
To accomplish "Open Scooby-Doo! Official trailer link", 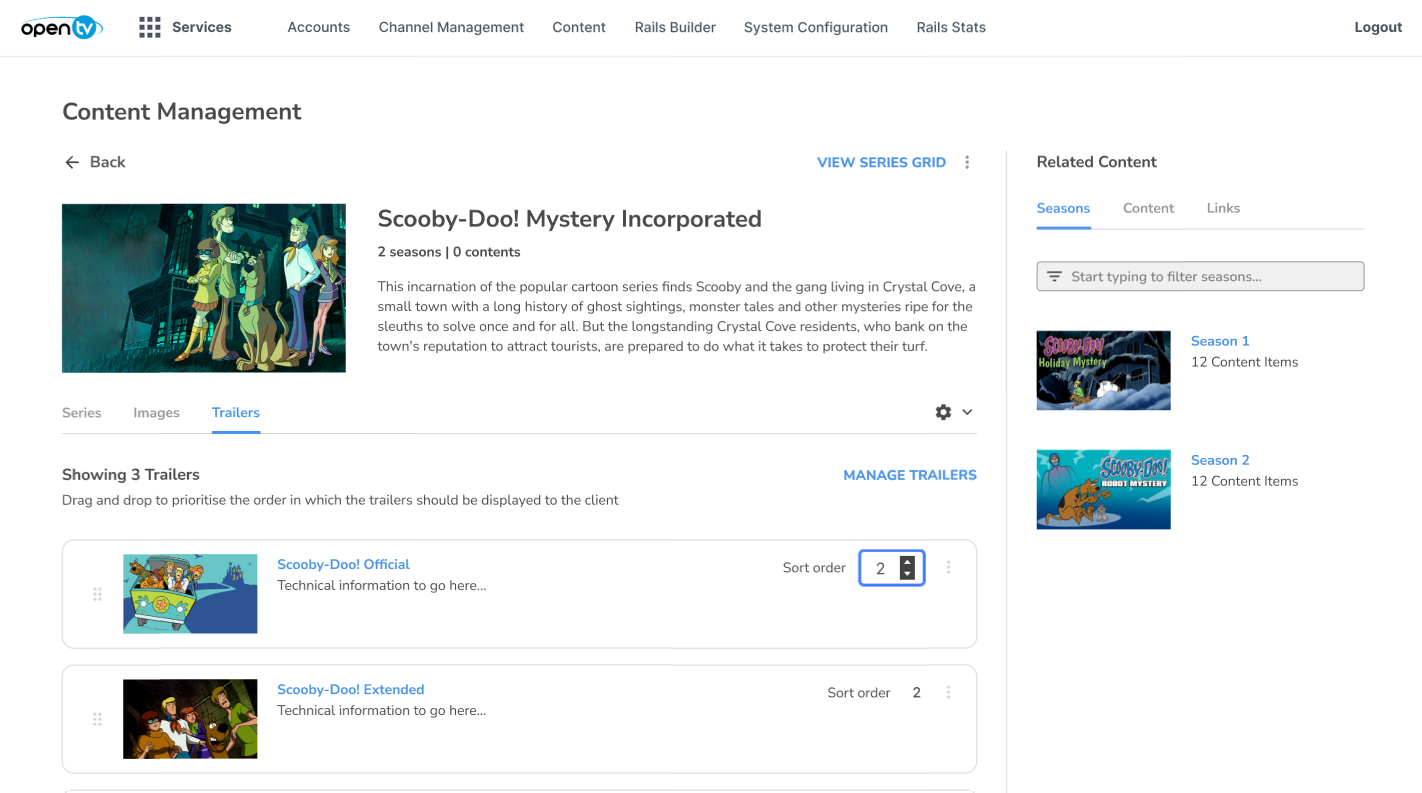I will 343,564.
